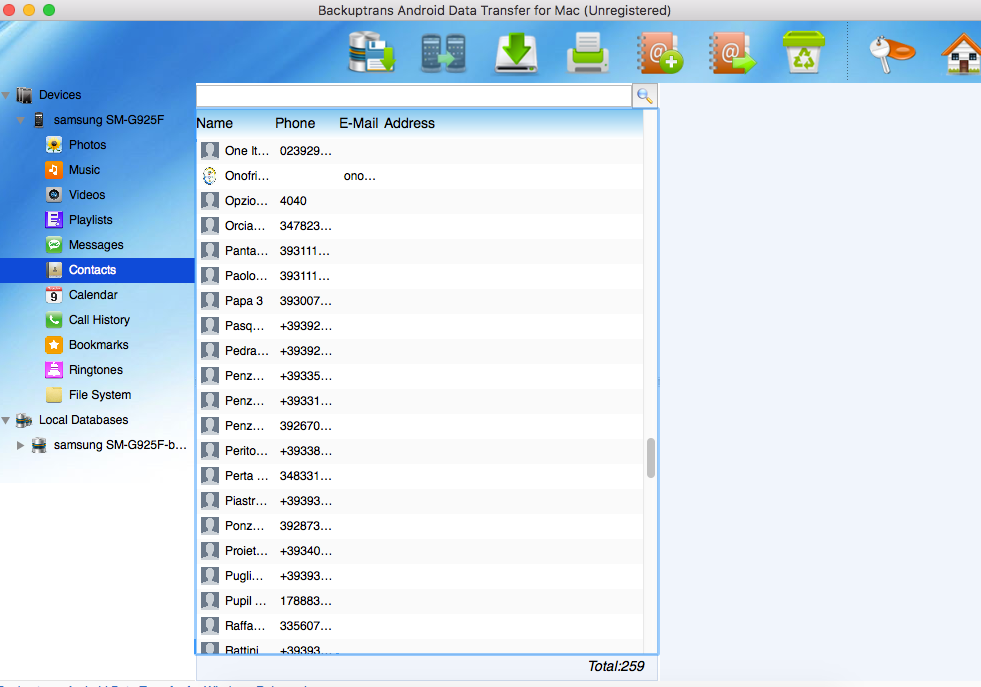
Task: Click the backup database toolbar icon
Action: [x=372, y=53]
